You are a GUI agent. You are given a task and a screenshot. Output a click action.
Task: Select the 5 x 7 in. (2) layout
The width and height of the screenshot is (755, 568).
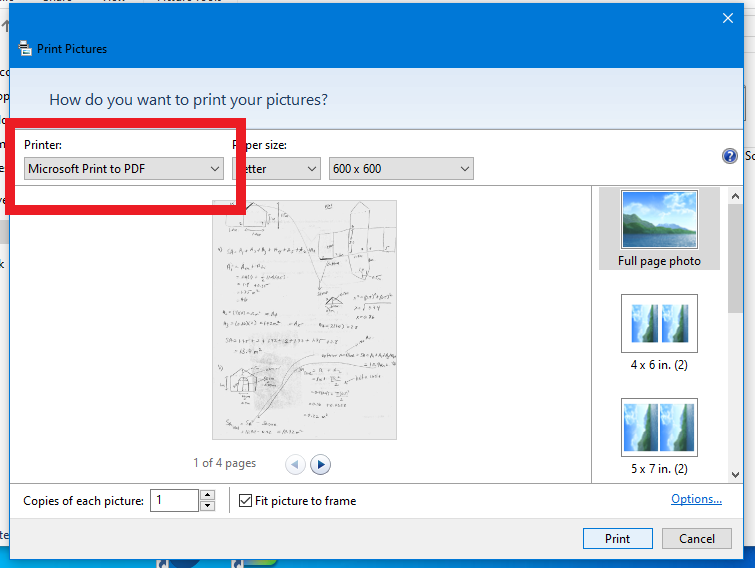659,437
